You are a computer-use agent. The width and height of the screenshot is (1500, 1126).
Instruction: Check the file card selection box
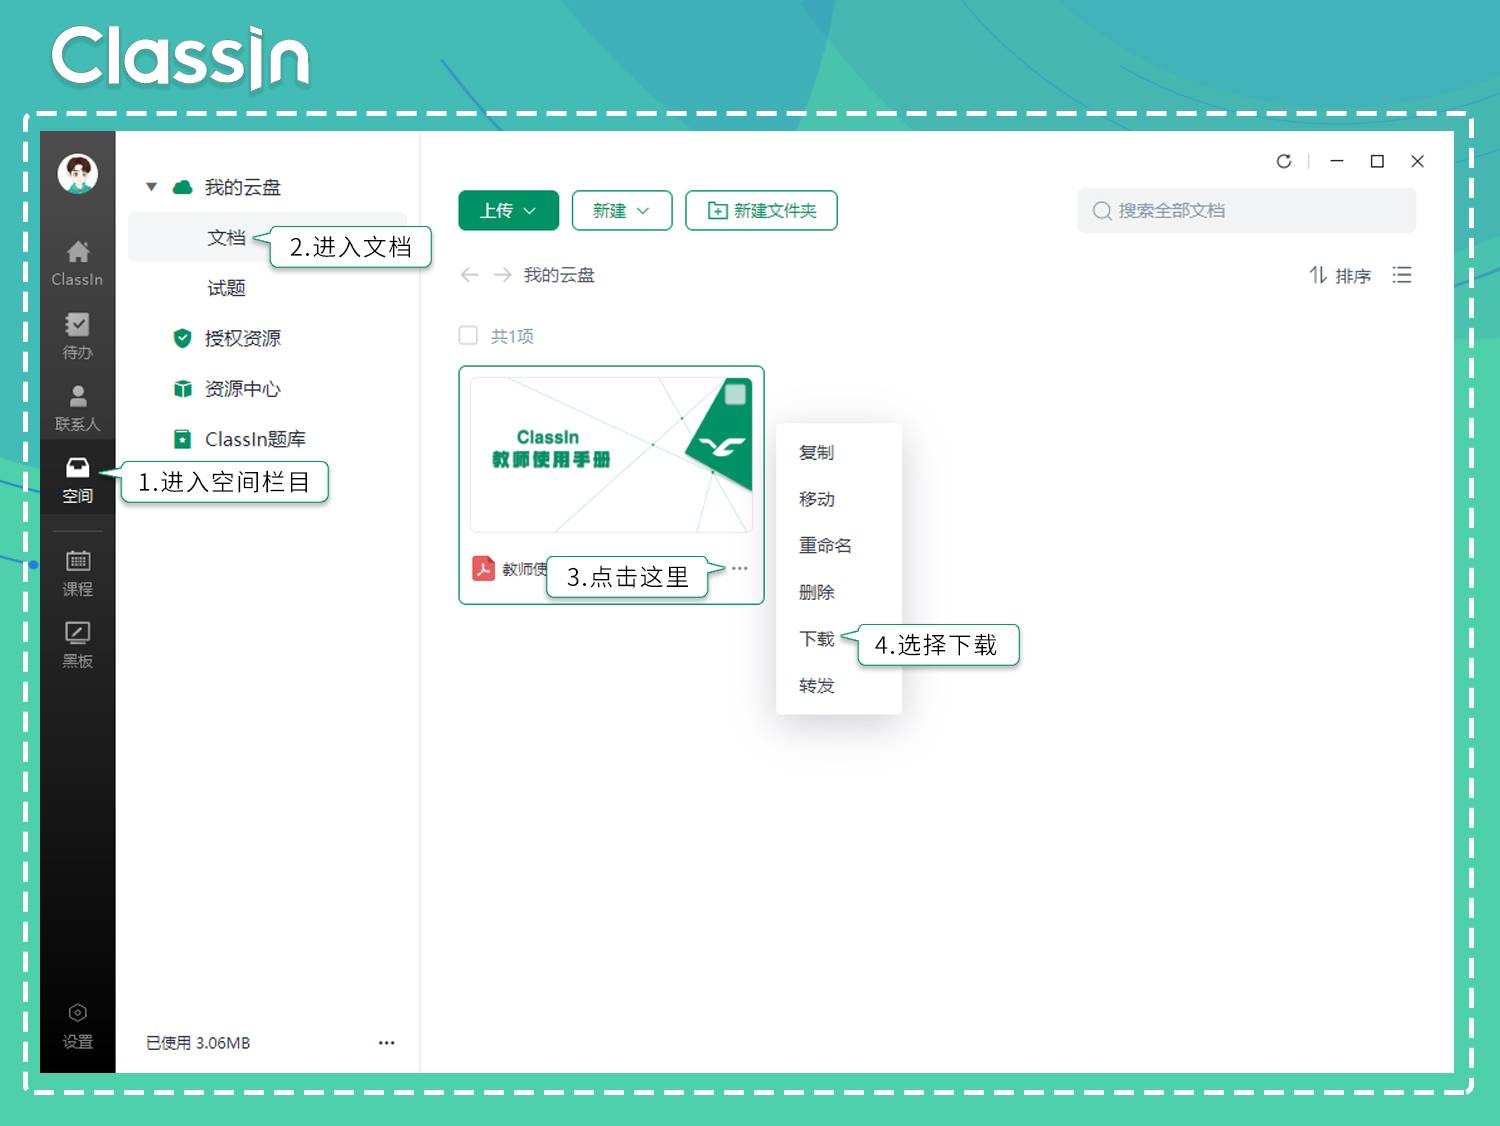tap(735, 394)
